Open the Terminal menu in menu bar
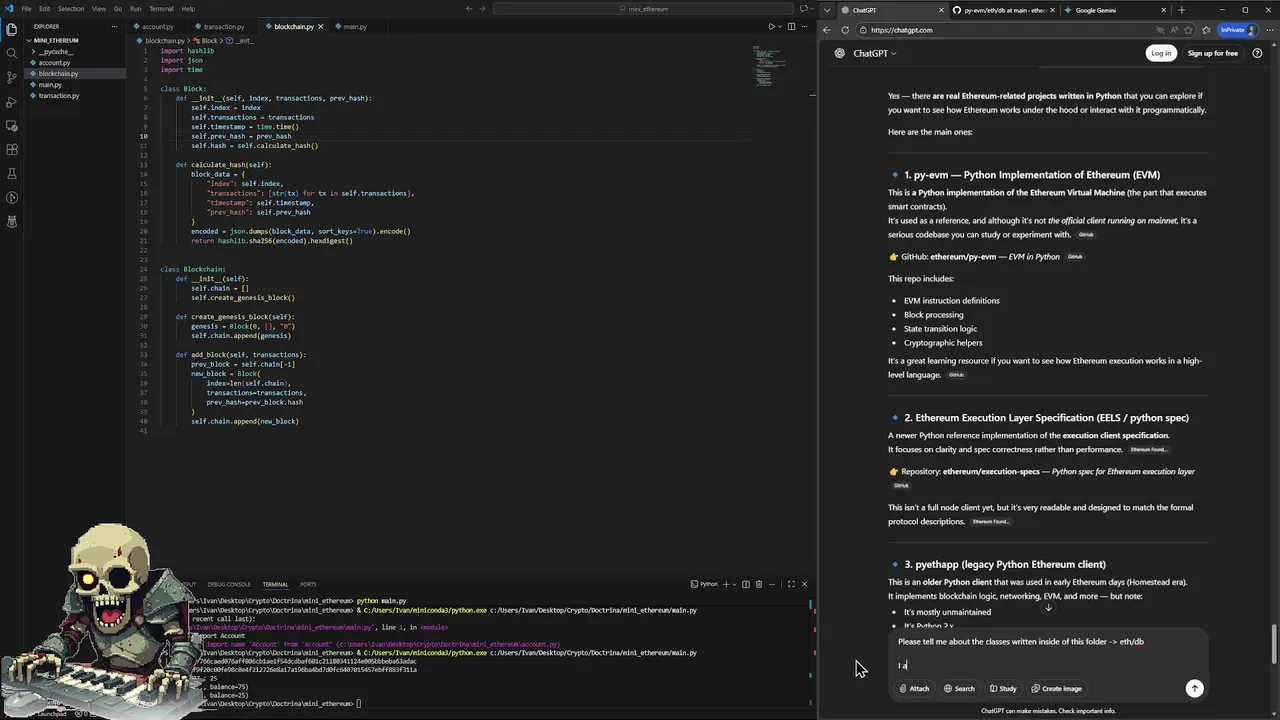This screenshot has height=720, width=1280. tap(161, 9)
